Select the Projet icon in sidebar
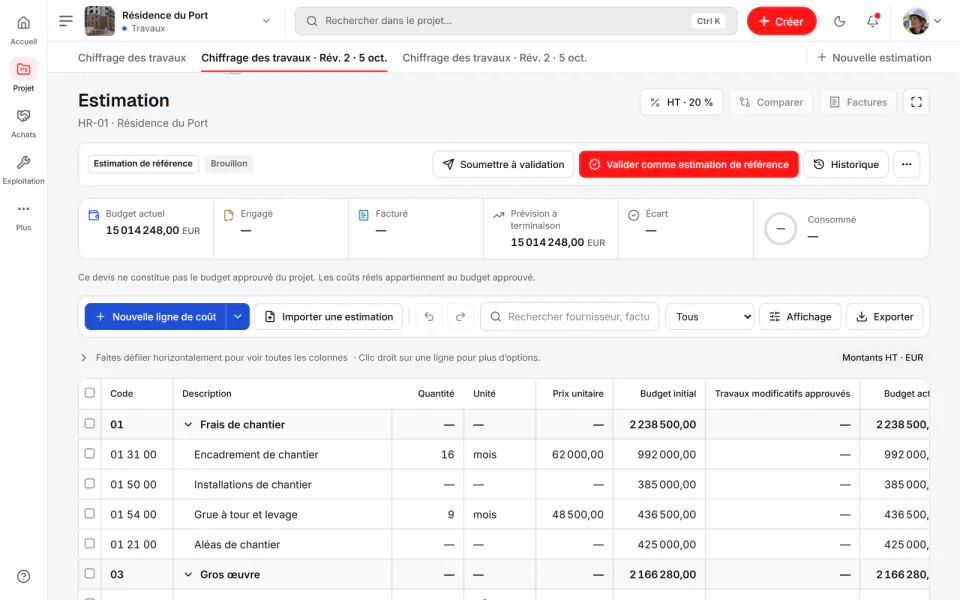Screen dimensions: 960x600 tap(23, 69)
